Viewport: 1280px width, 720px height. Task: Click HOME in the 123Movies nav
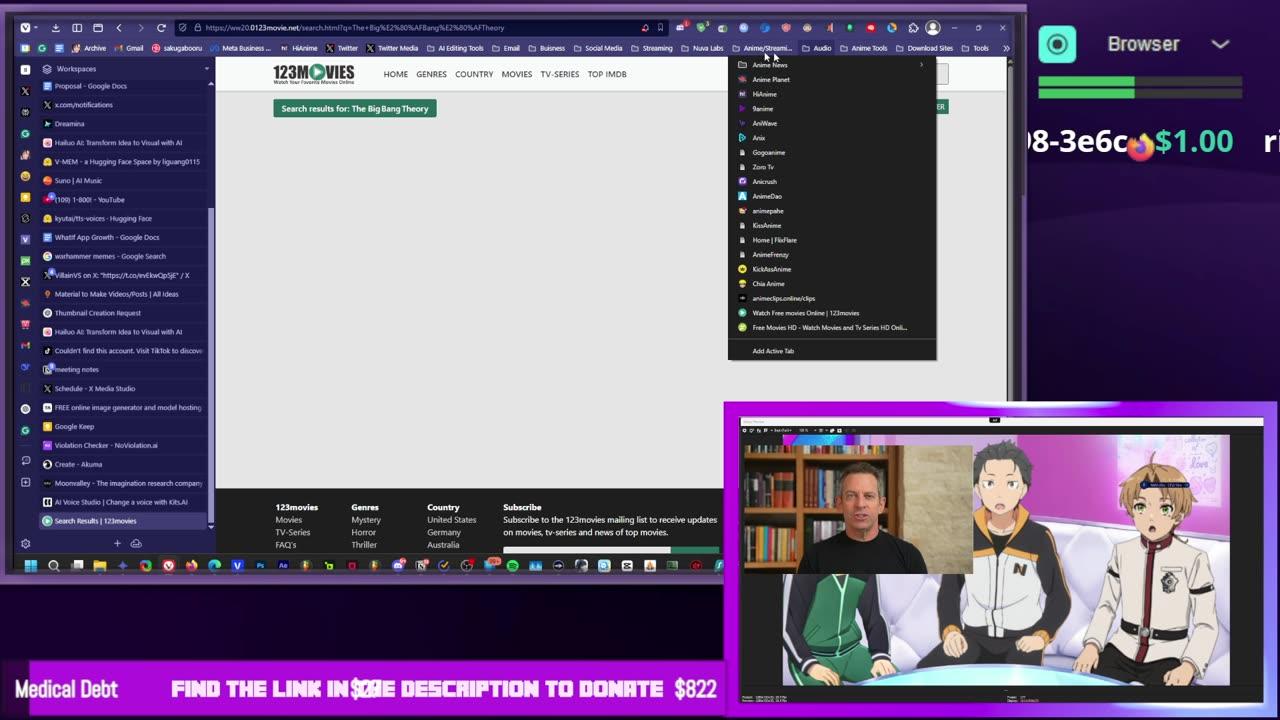(395, 74)
